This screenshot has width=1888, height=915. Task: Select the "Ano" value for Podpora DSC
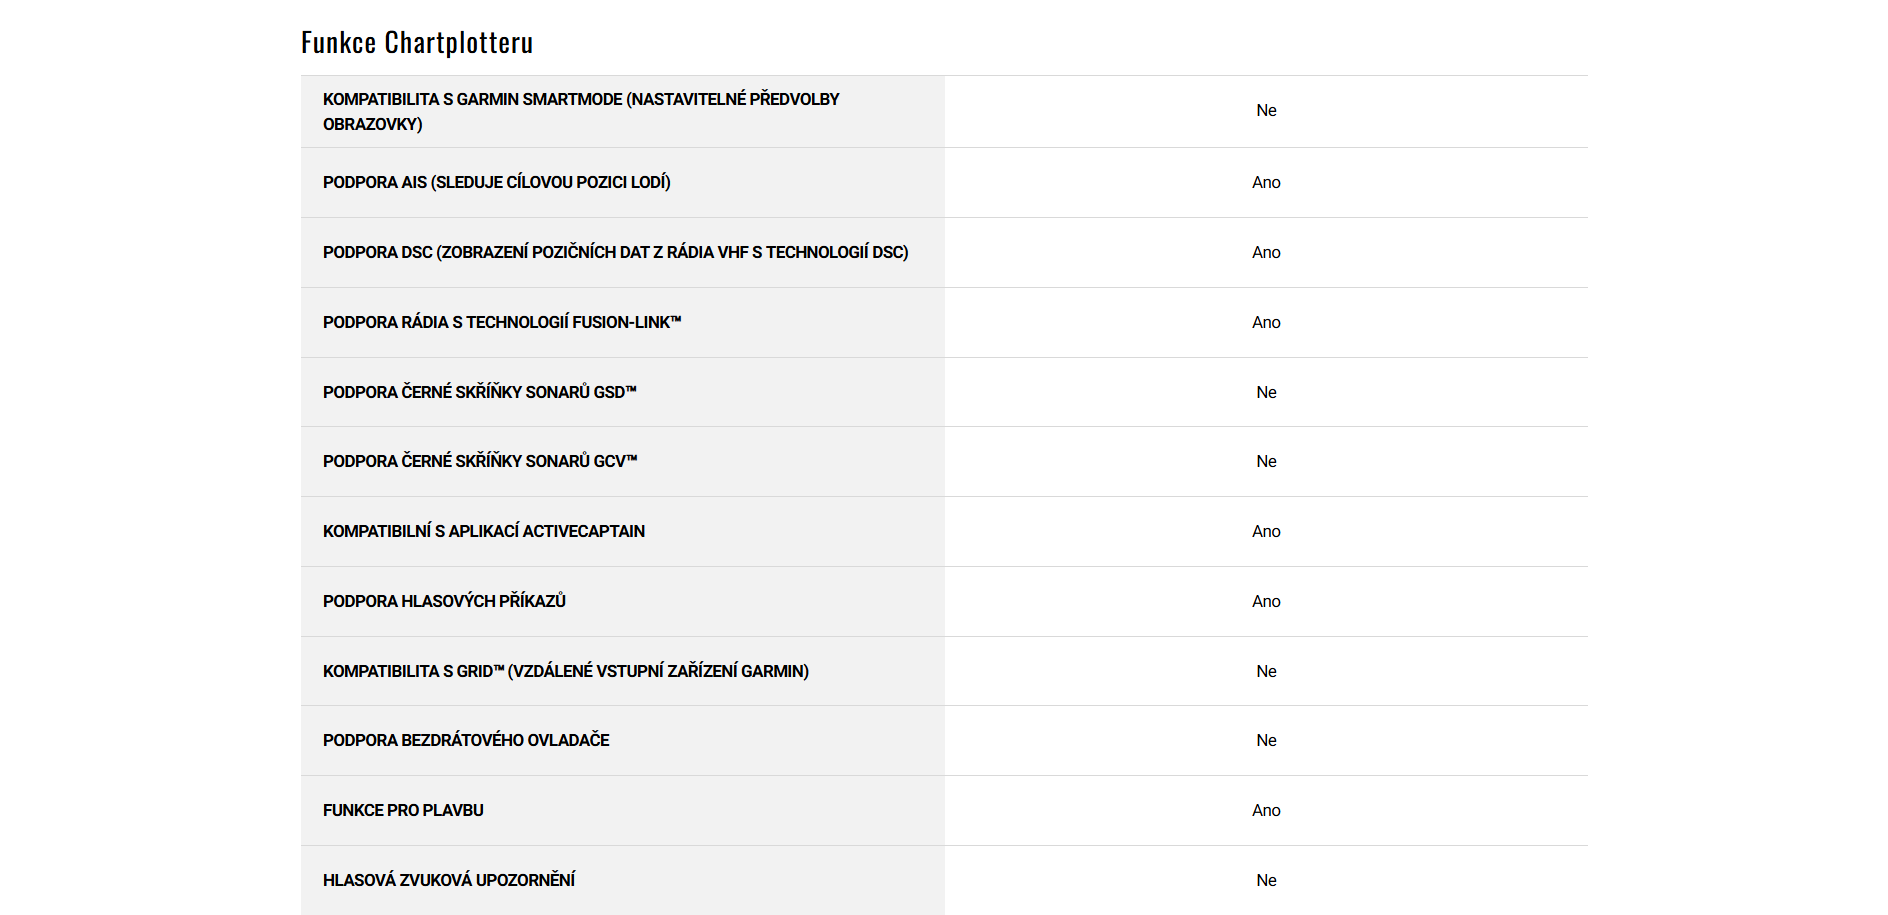pyautogui.click(x=1266, y=252)
